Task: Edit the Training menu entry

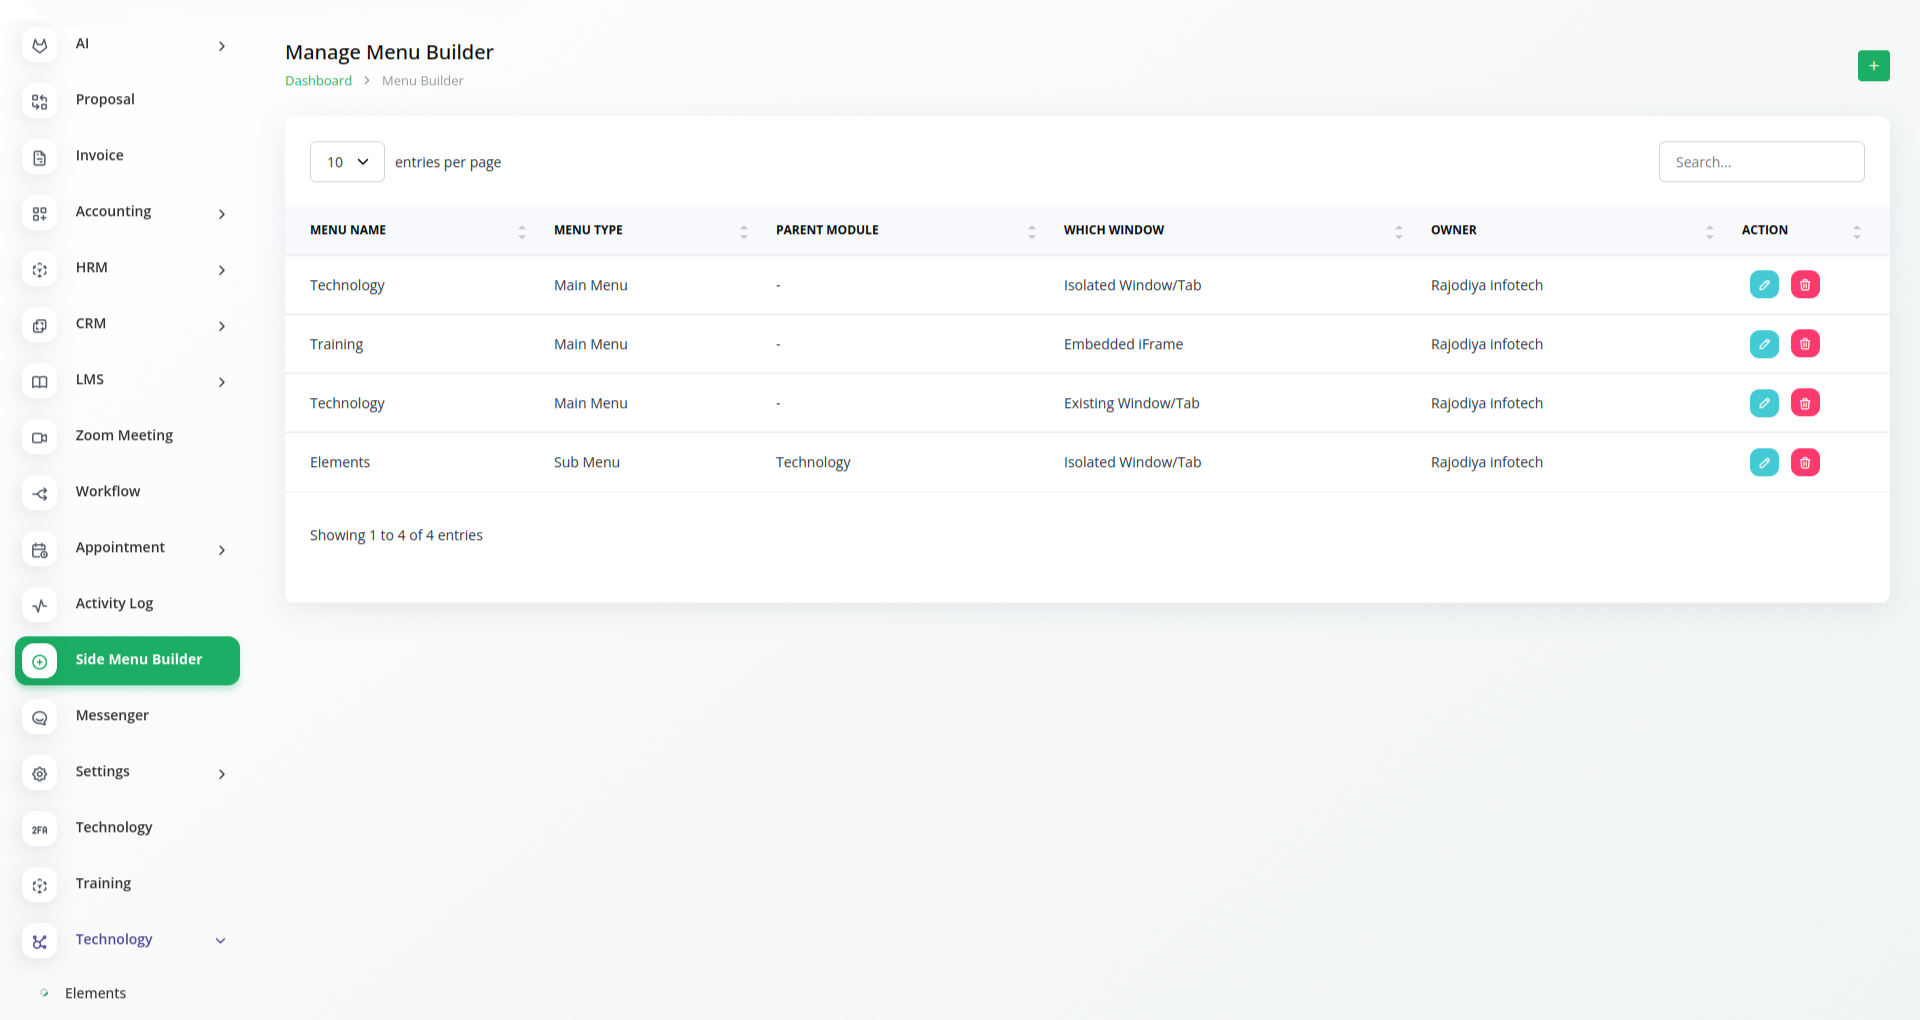Action: tap(1764, 344)
